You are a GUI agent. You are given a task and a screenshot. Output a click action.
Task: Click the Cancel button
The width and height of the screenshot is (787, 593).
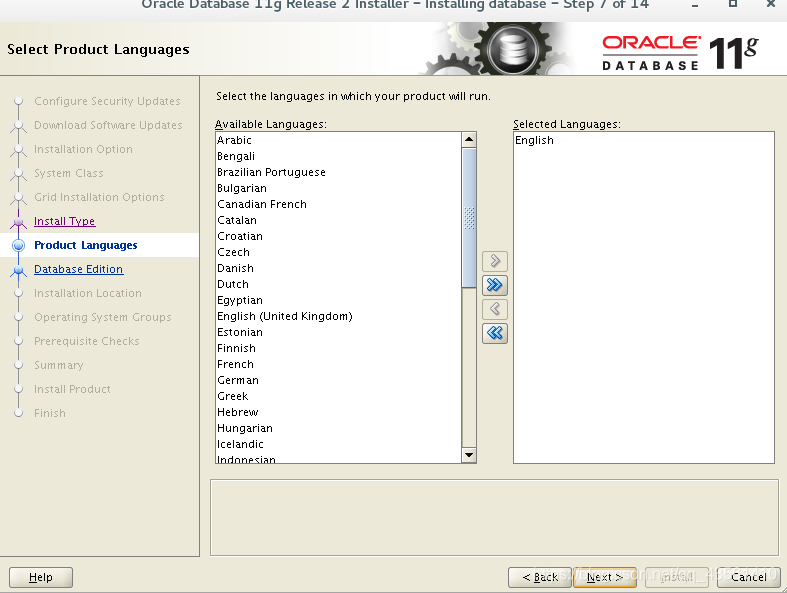(x=748, y=577)
